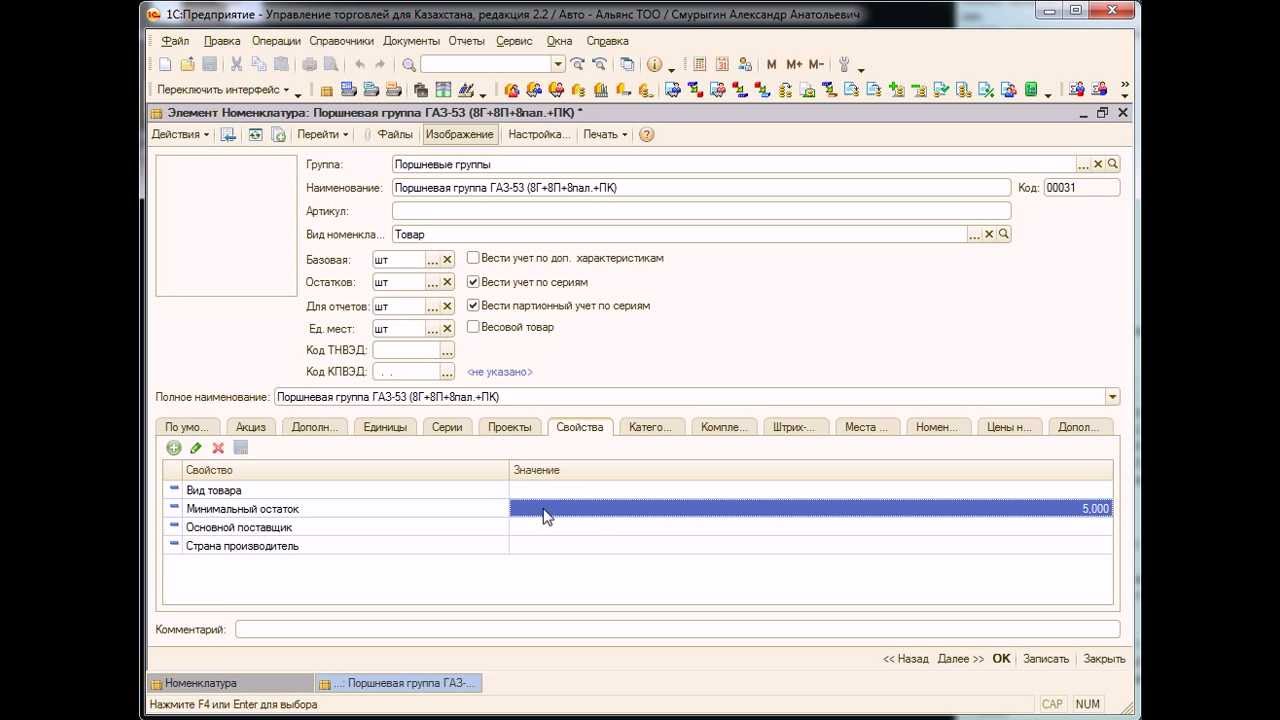The image size is (1280, 720).
Task: Click the << Назад button
Action: point(906,659)
